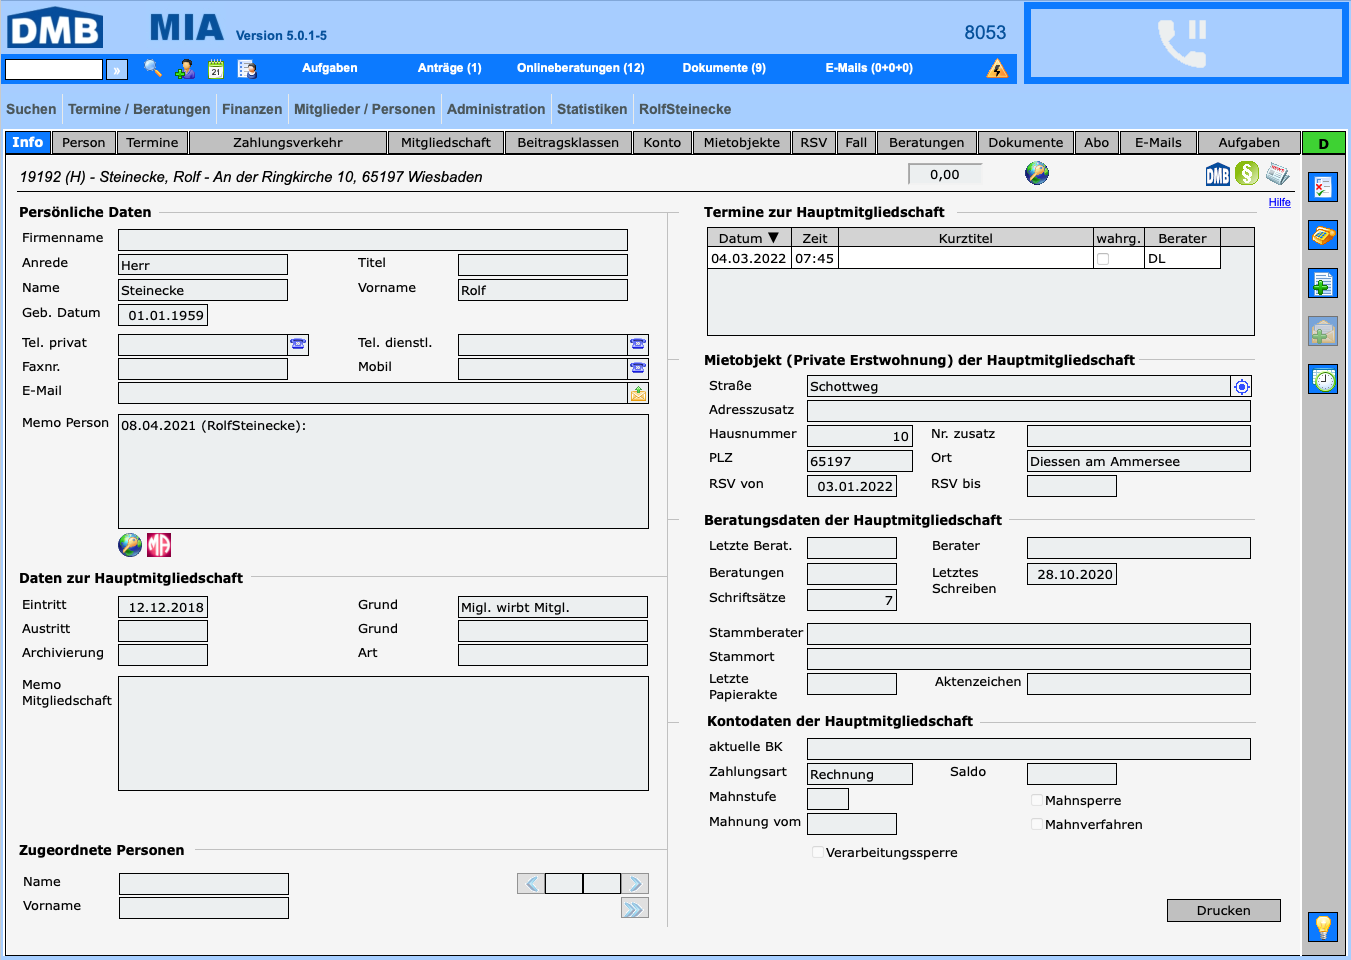Expand the Administration menu
This screenshot has height=960, width=1351.
[x=496, y=109]
